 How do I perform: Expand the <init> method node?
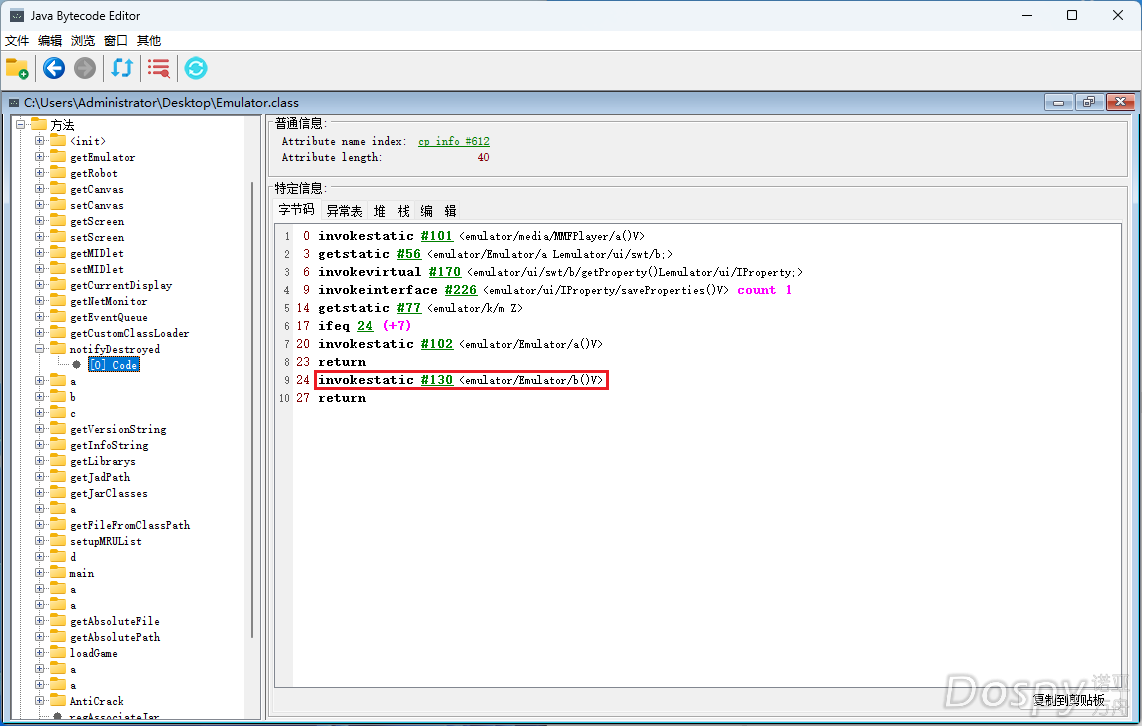coord(40,141)
